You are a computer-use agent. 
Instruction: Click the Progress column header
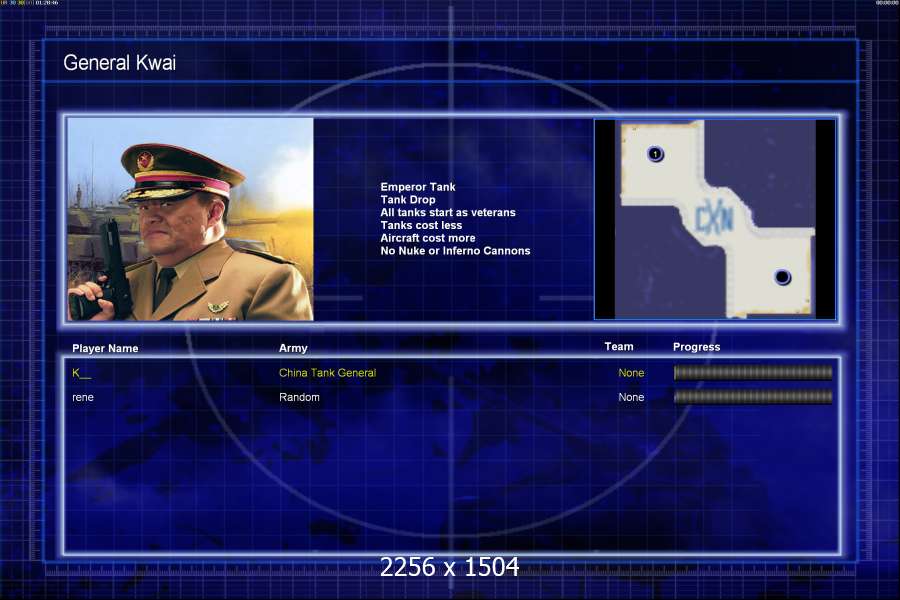tap(696, 347)
